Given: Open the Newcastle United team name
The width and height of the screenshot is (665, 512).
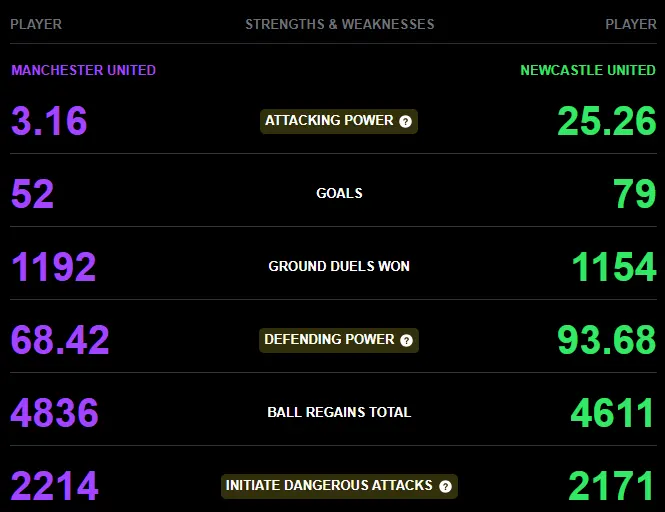Looking at the screenshot, I should click(588, 70).
